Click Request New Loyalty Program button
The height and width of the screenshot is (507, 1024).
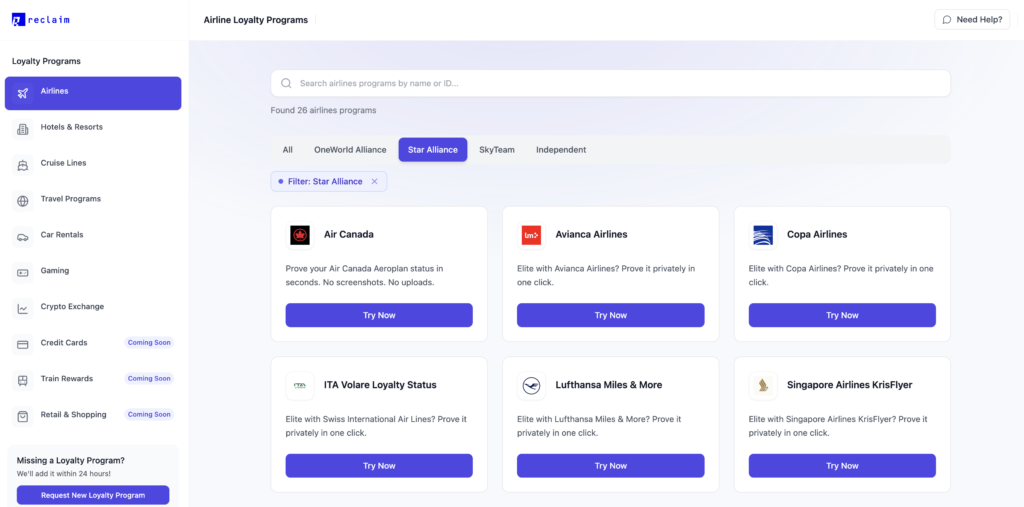(x=93, y=495)
